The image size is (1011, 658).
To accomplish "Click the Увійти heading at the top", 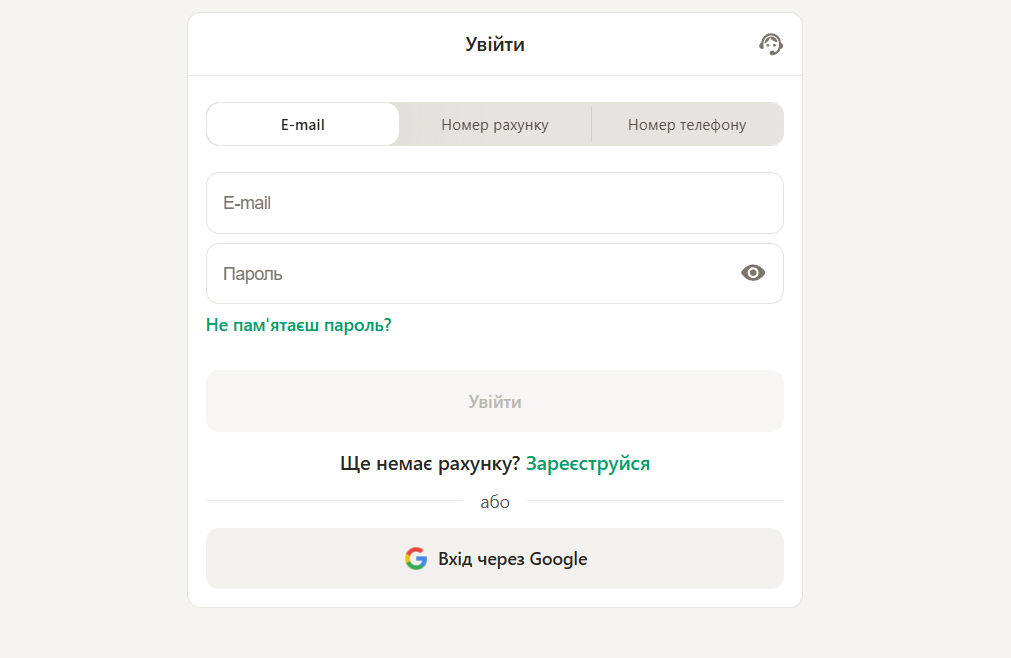I will [495, 44].
